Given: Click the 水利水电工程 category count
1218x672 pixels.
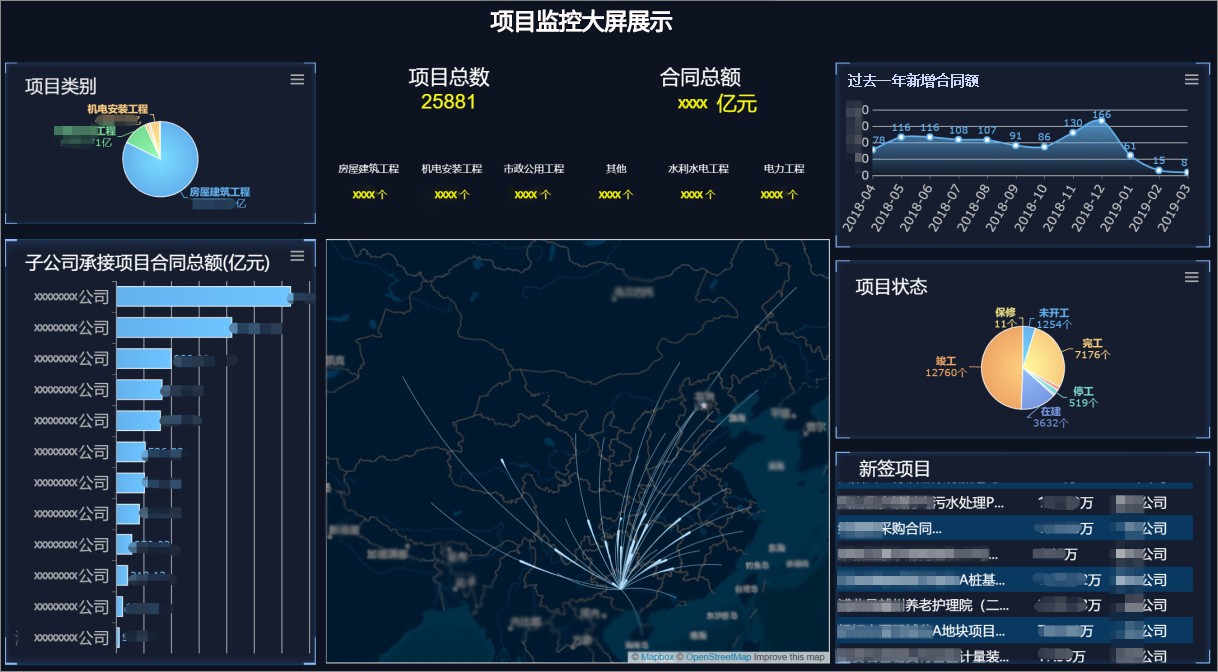Looking at the screenshot, I should (x=698, y=195).
